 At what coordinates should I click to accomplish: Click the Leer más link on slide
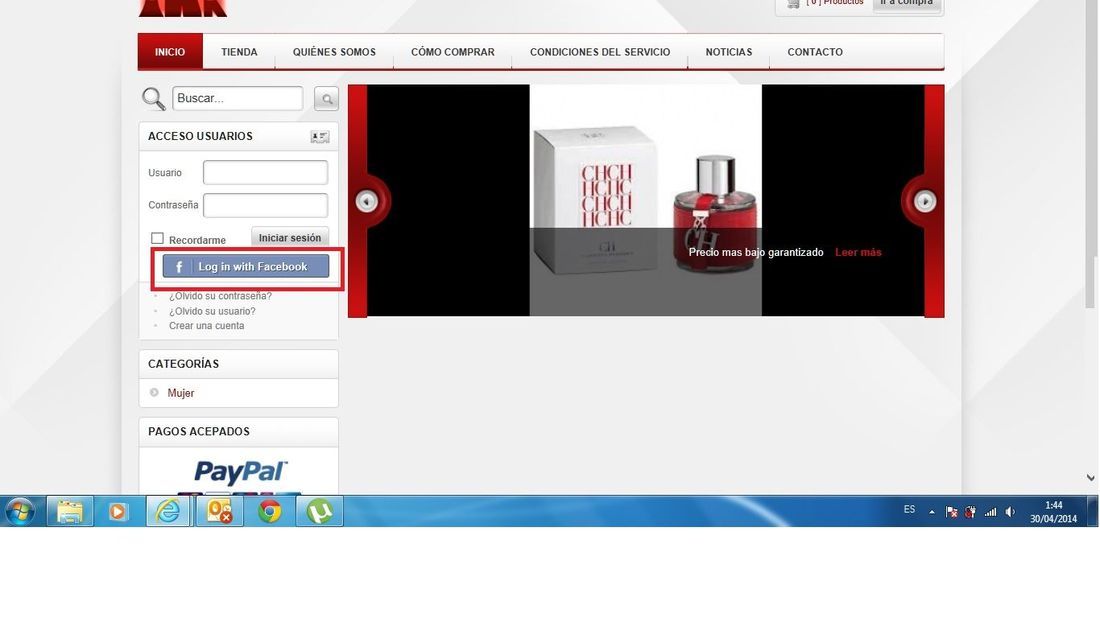(858, 253)
